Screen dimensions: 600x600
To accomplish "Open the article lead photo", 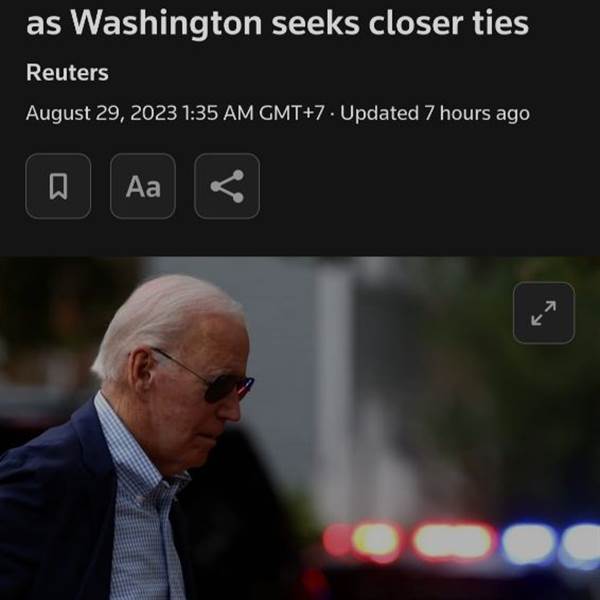I will click(300, 428).
